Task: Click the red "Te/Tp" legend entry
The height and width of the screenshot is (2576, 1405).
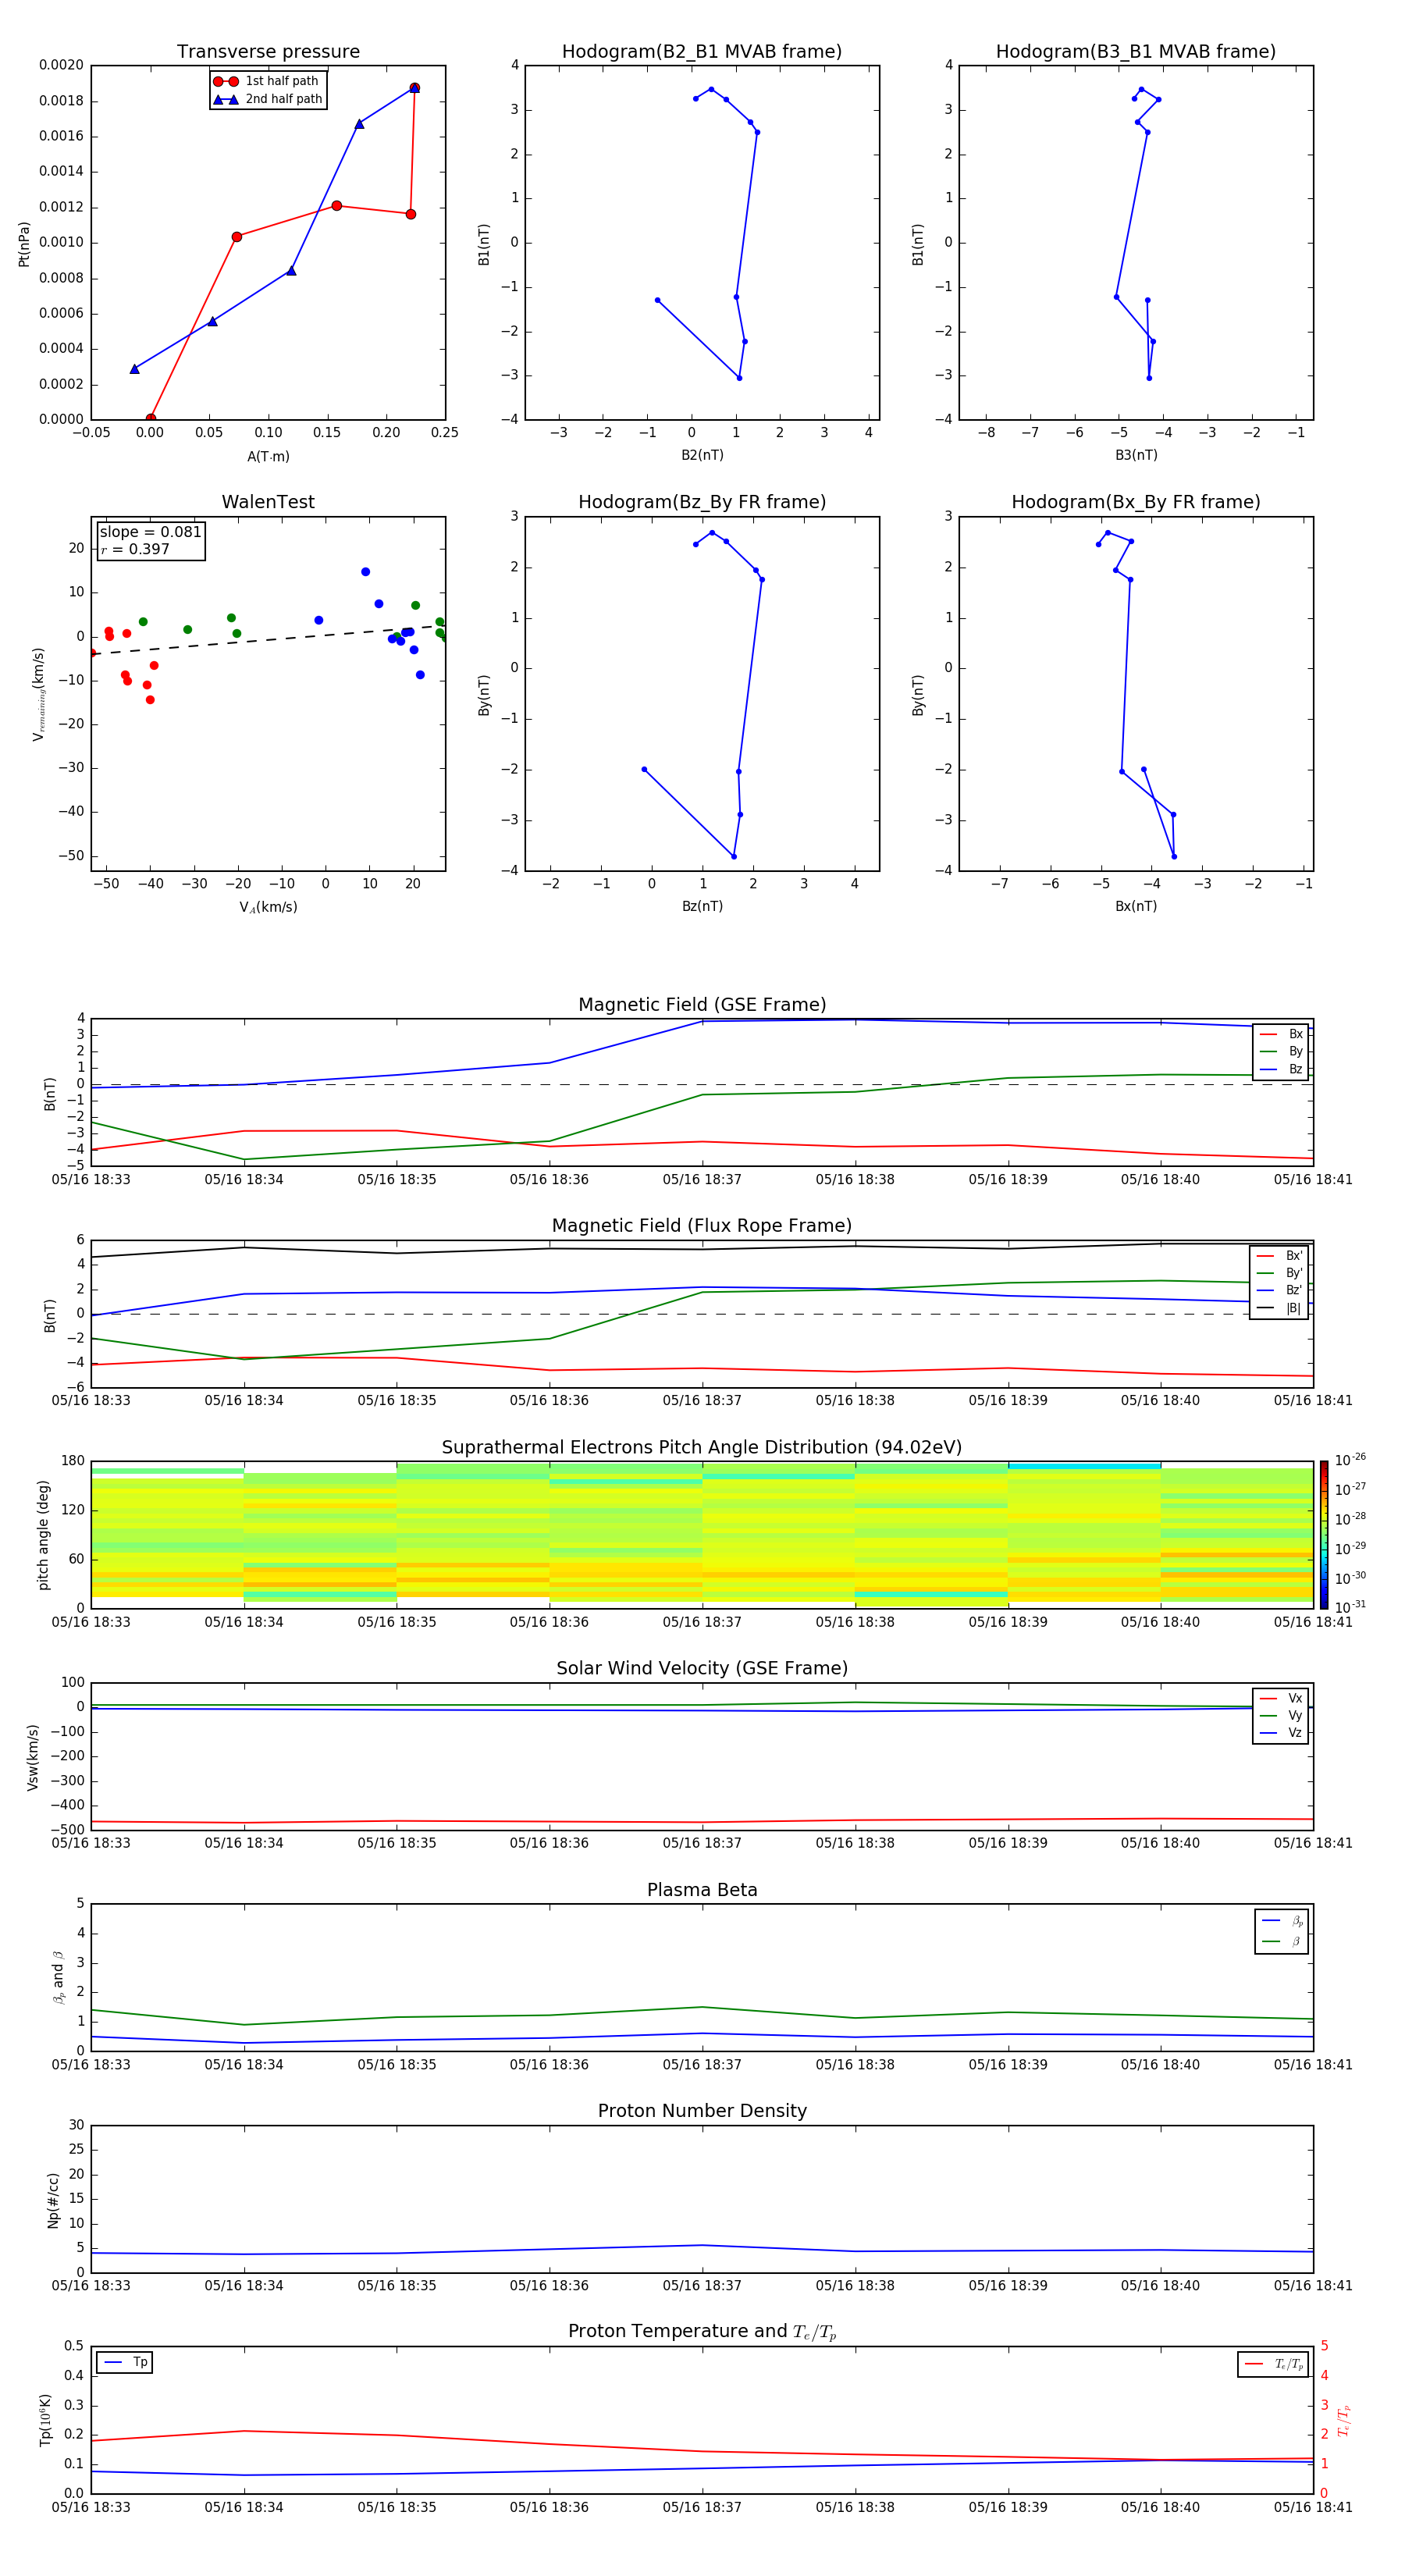Action: tap(1273, 2364)
